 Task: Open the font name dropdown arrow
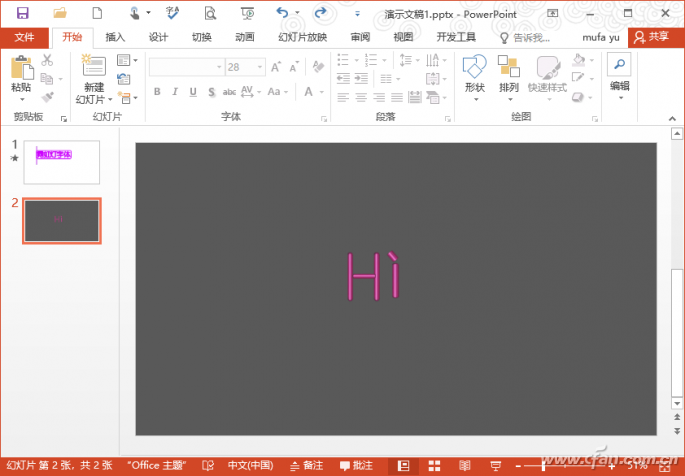pos(219,67)
